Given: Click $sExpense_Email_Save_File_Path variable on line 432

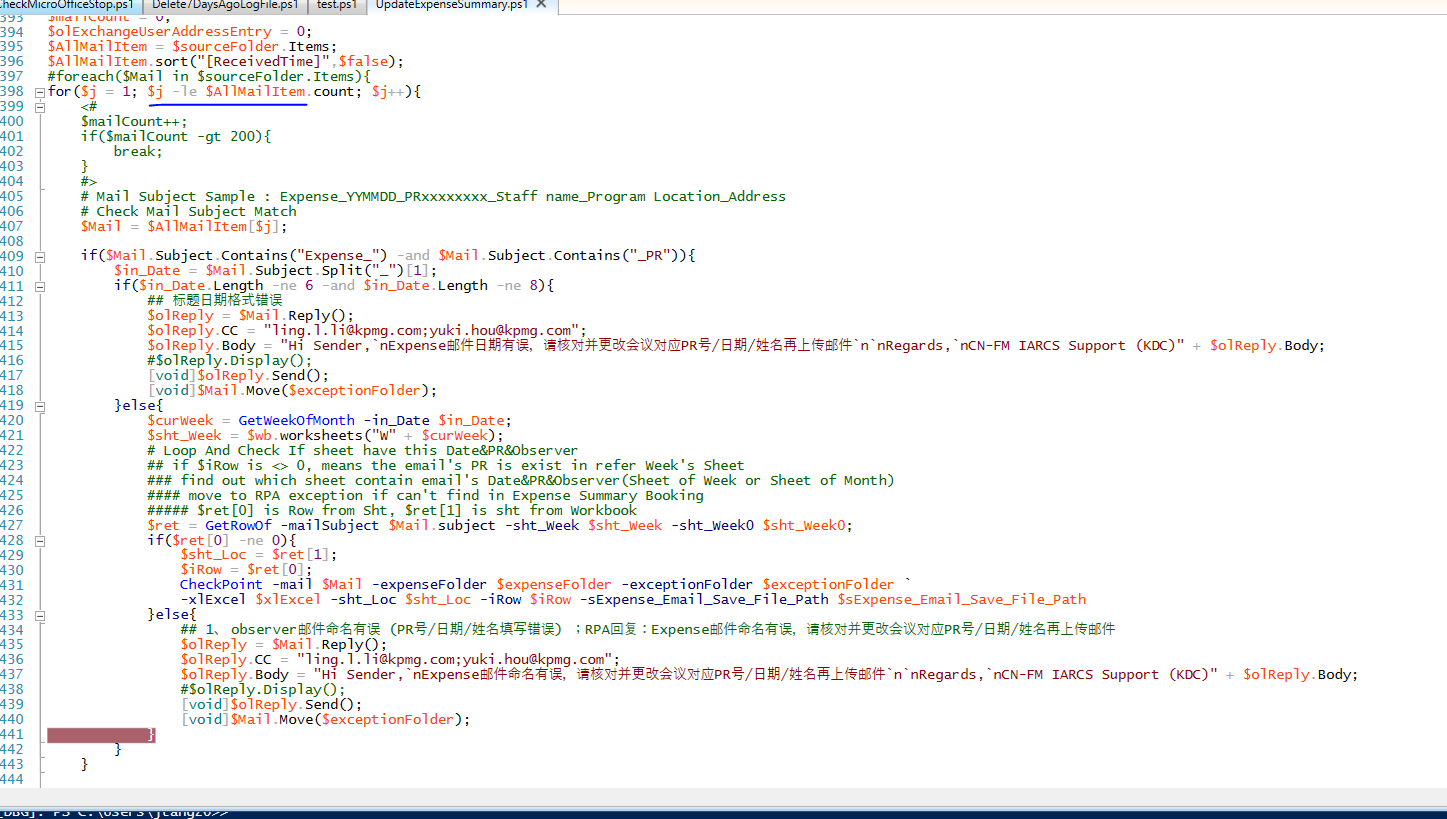Looking at the screenshot, I should click(x=962, y=600).
